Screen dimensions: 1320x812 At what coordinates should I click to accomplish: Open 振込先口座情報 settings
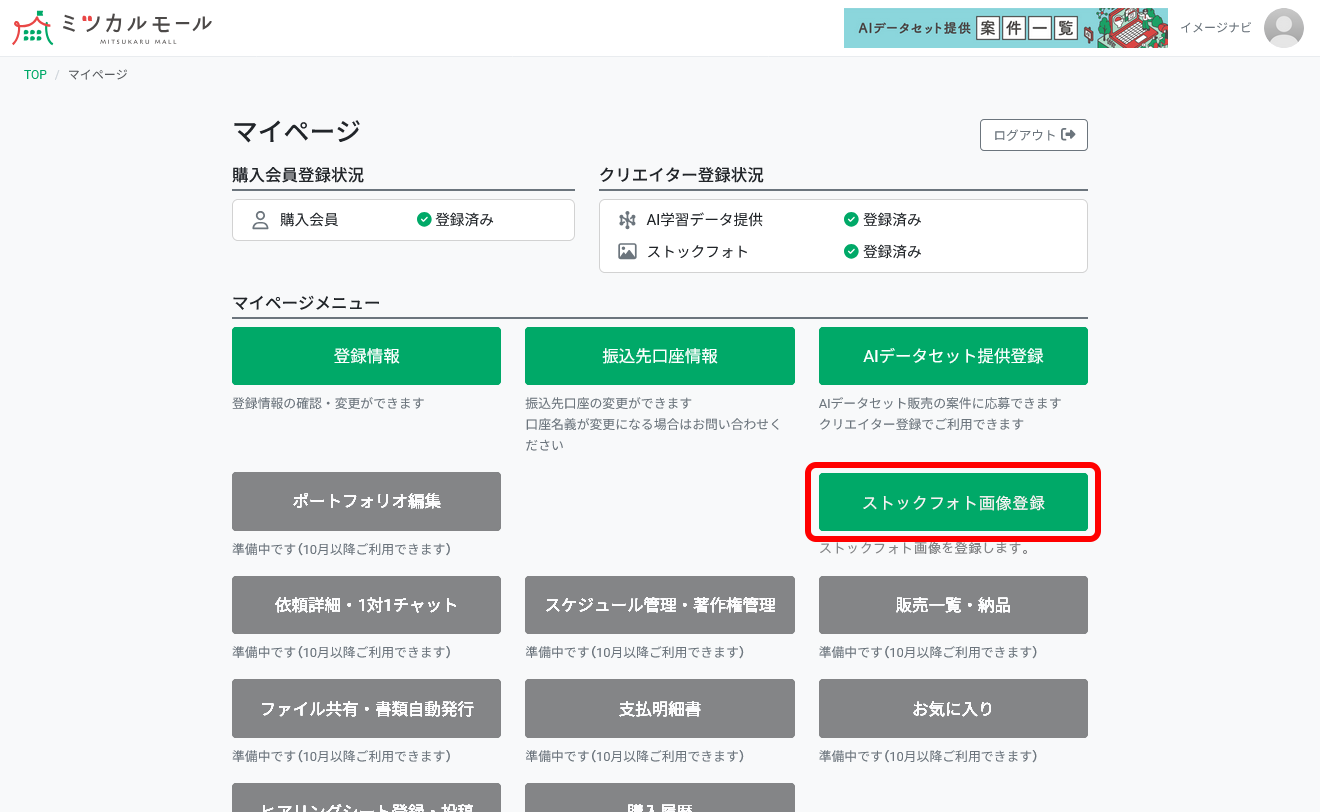[x=660, y=355]
